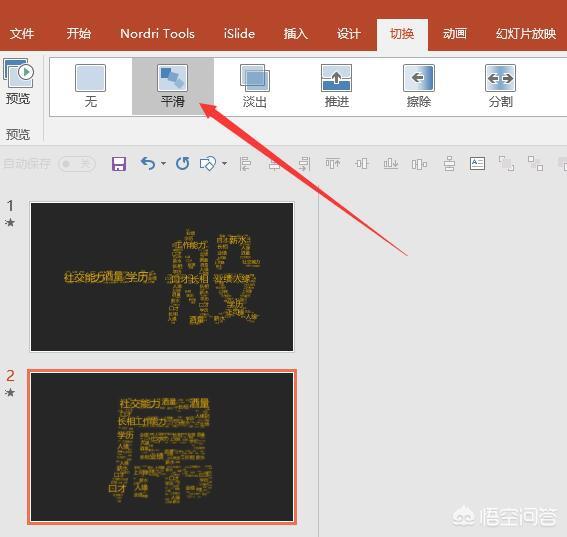Switch to the iSlide tab

coord(239,34)
